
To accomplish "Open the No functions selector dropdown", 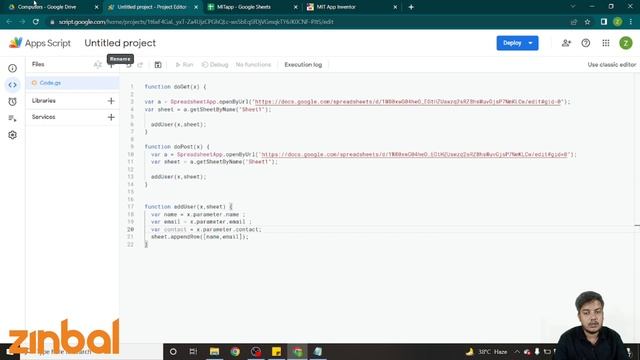I will [x=253, y=65].
